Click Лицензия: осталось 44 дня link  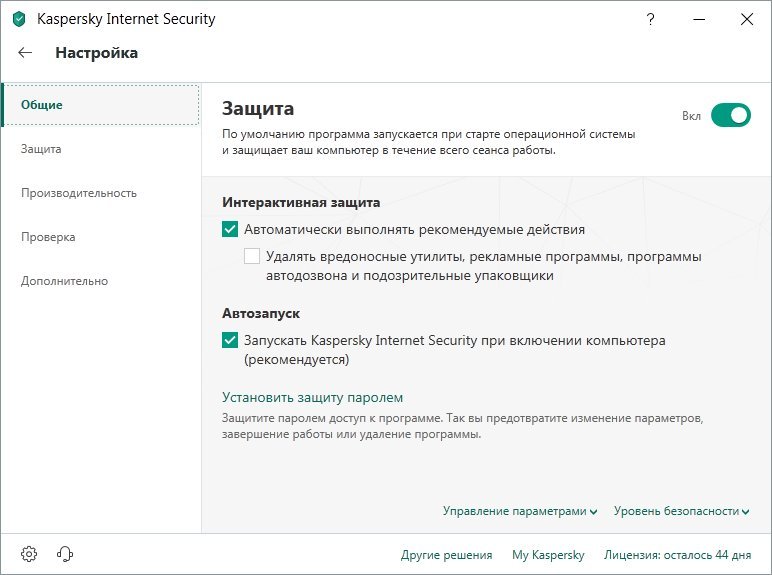pyautogui.click(x=677, y=555)
